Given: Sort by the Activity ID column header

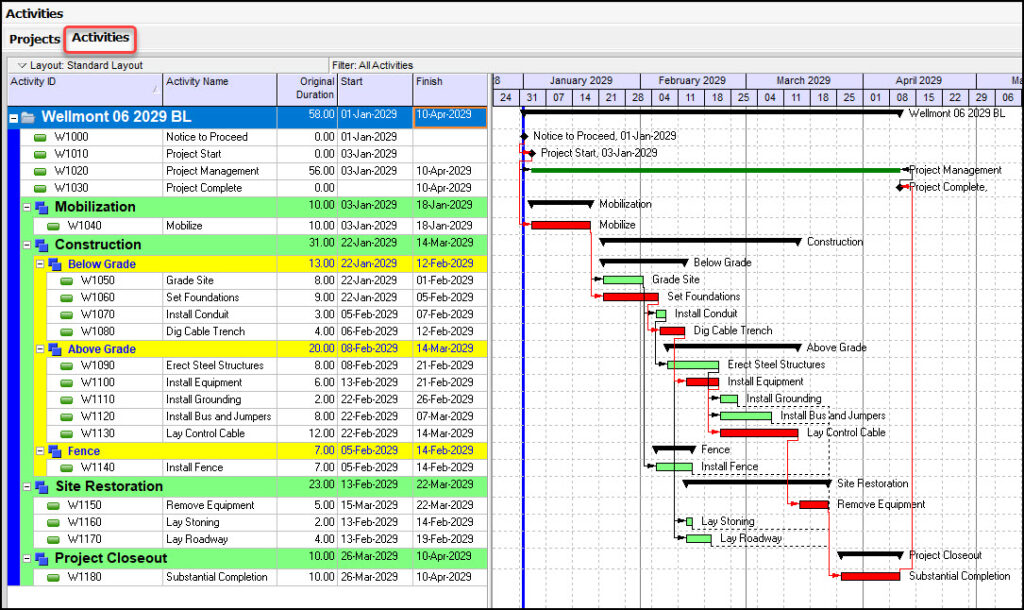Looking at the screenshot, I should [x=85, y=89].
